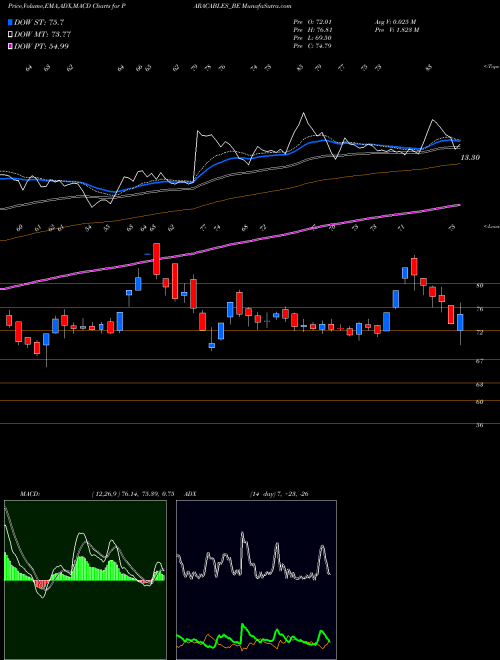Click the 36 price level label
This screenshot has width=500, height=660.
click(x=479, y=425)
